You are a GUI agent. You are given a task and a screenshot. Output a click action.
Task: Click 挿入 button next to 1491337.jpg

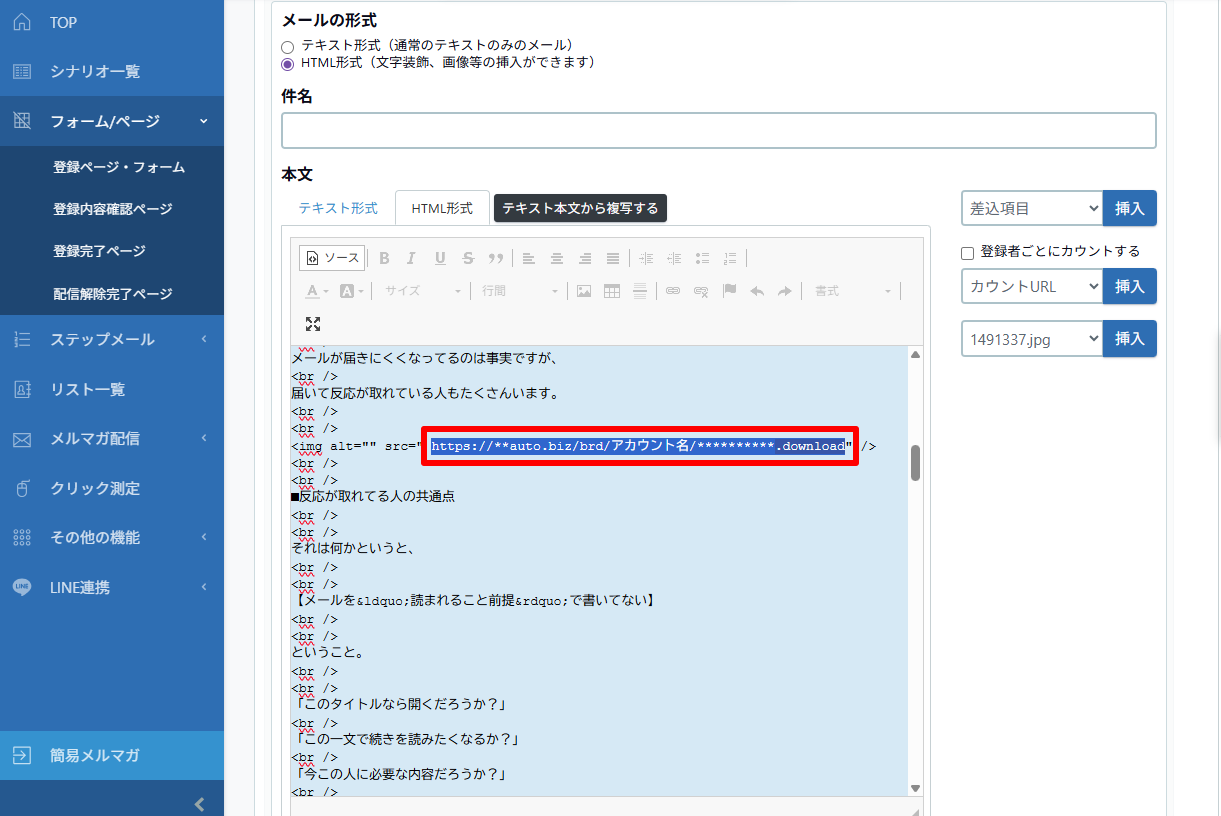pyautogui.click(x=1129, y=339)
